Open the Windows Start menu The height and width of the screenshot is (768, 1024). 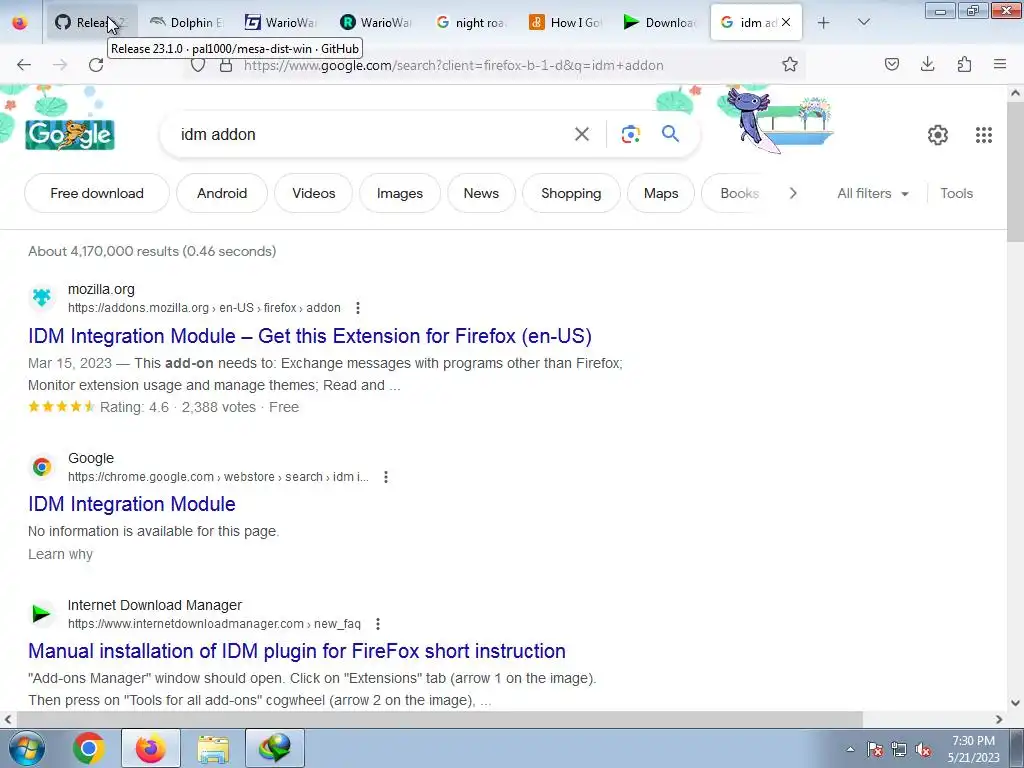(27, 748)
